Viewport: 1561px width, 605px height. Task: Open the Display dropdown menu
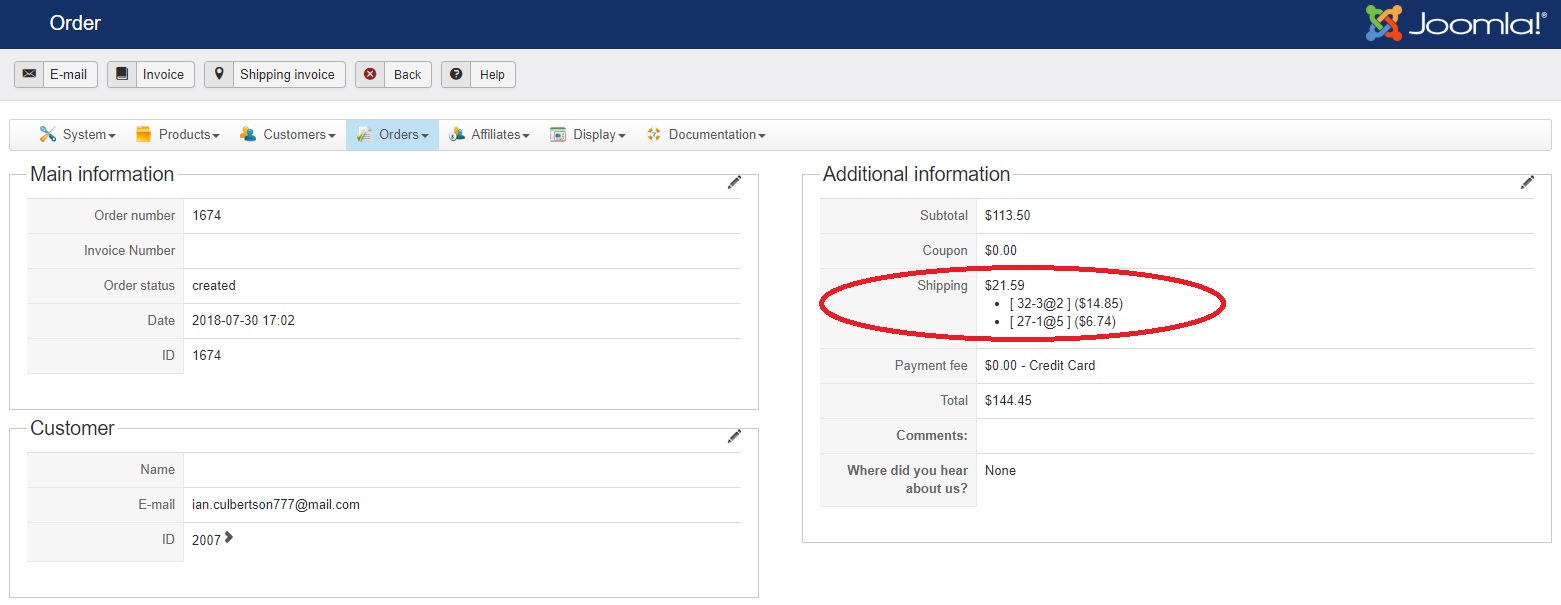(x=588, y=134)
